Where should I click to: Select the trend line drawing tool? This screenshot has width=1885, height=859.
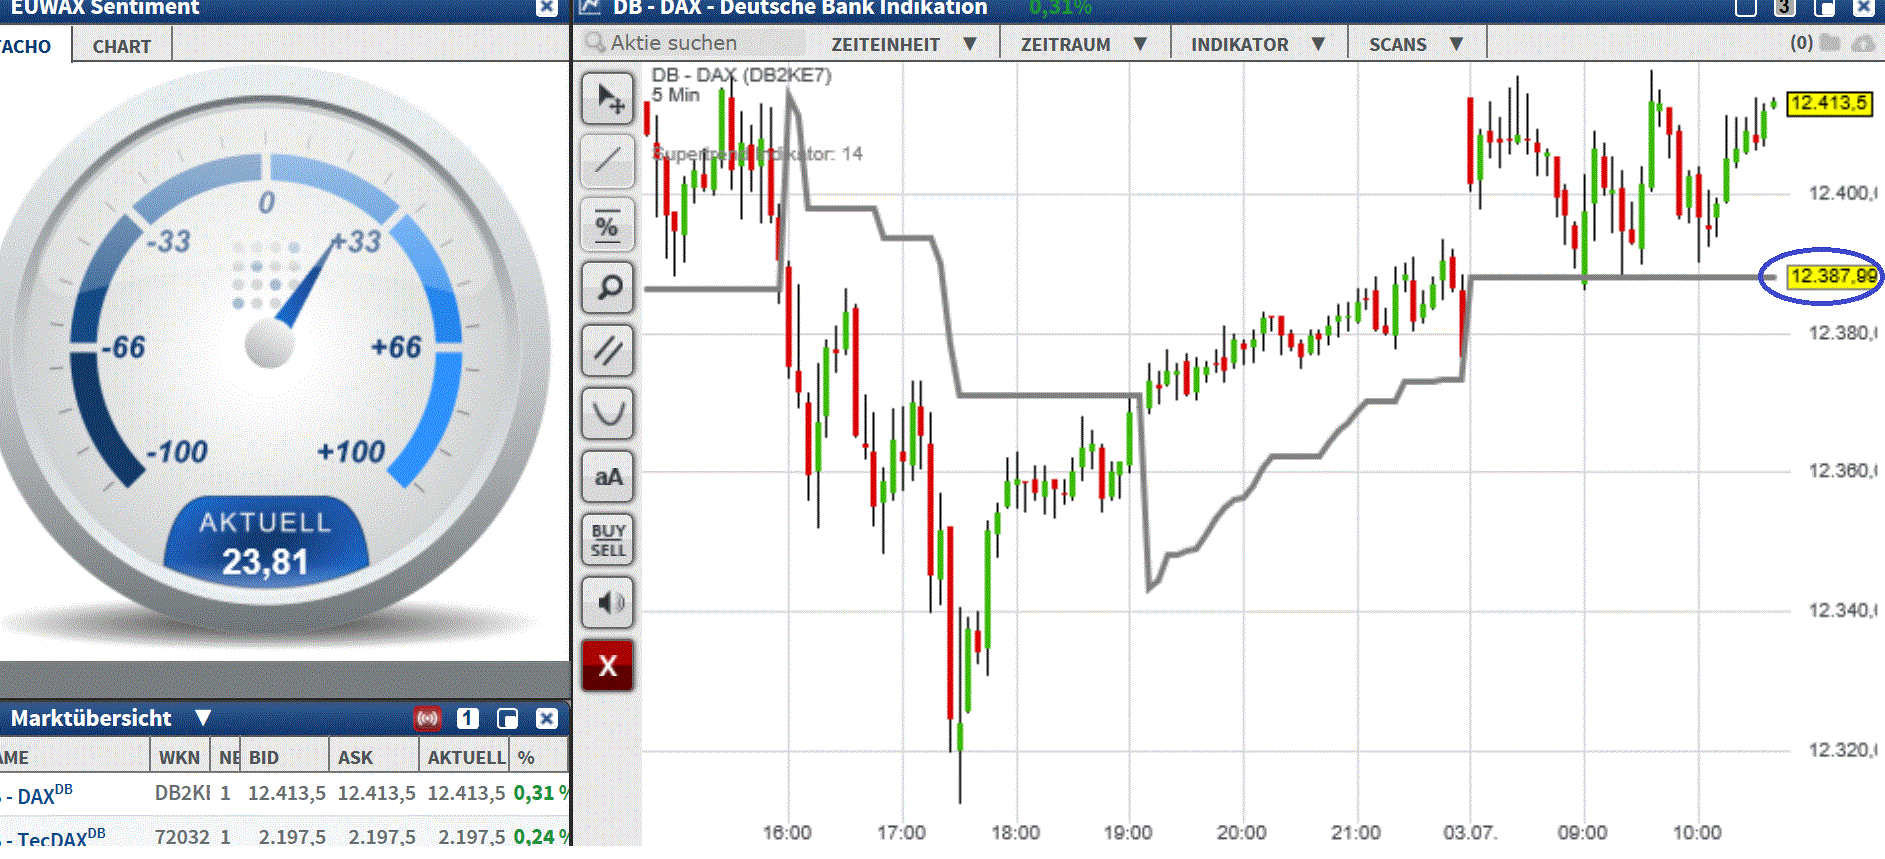608,161
